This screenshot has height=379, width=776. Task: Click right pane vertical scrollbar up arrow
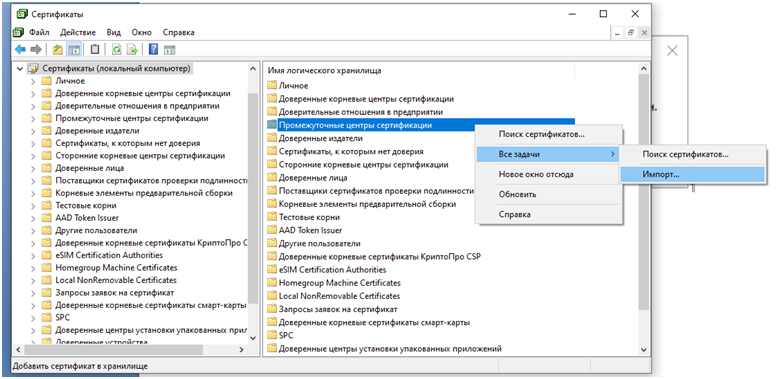pos(644,69)
